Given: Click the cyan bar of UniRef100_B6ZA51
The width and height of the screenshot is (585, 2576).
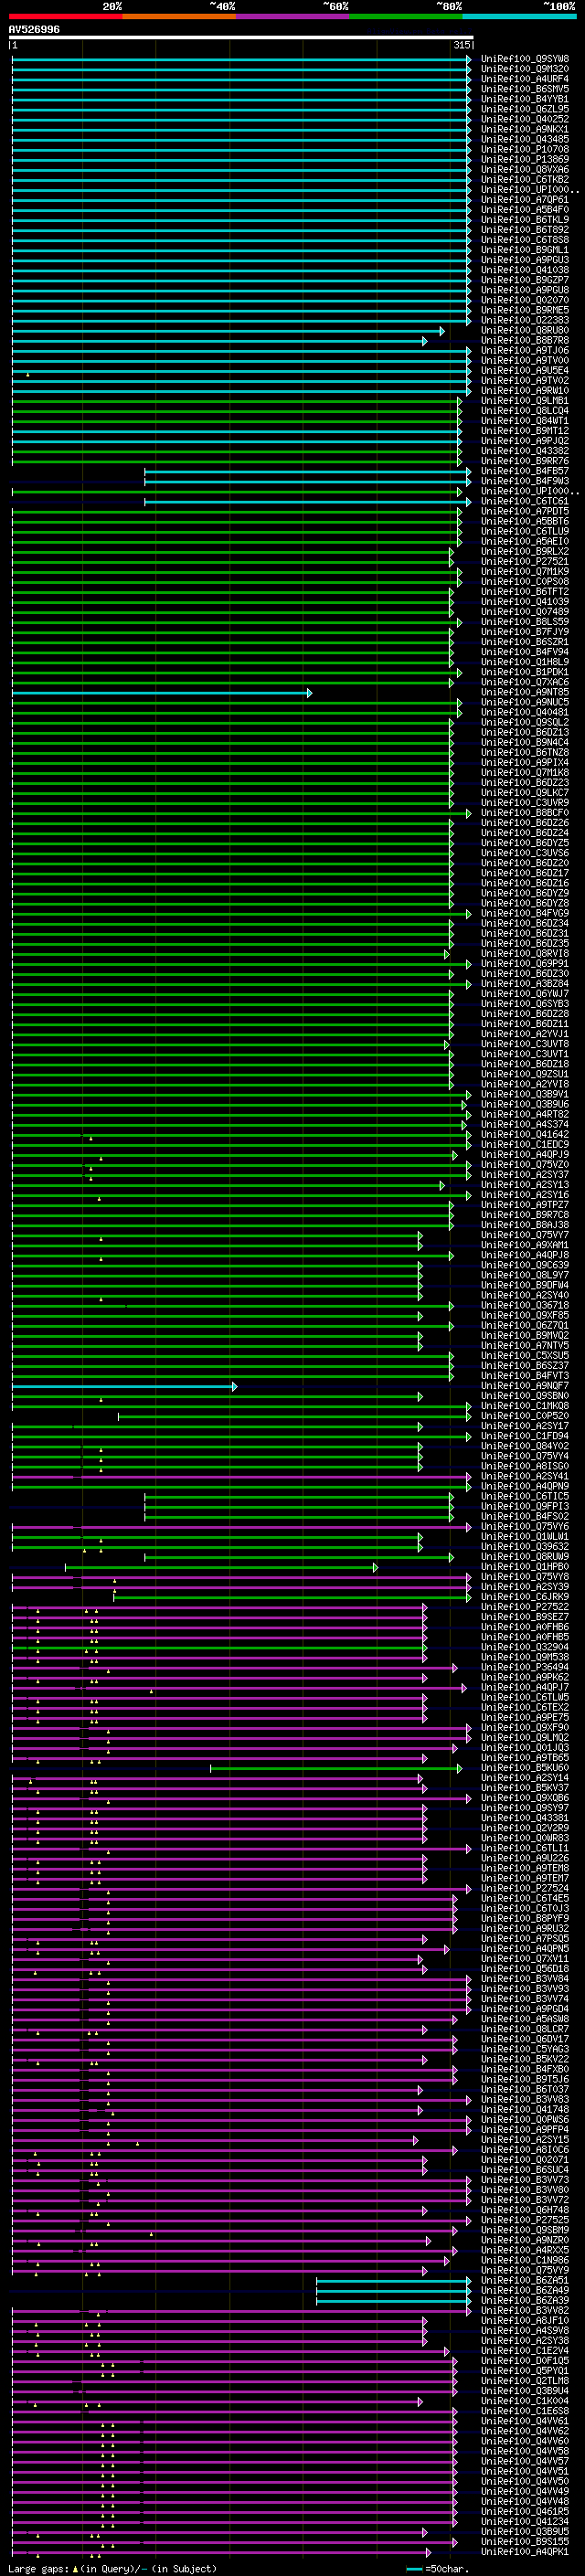Looking at the screenshot, I should 394,2282.
